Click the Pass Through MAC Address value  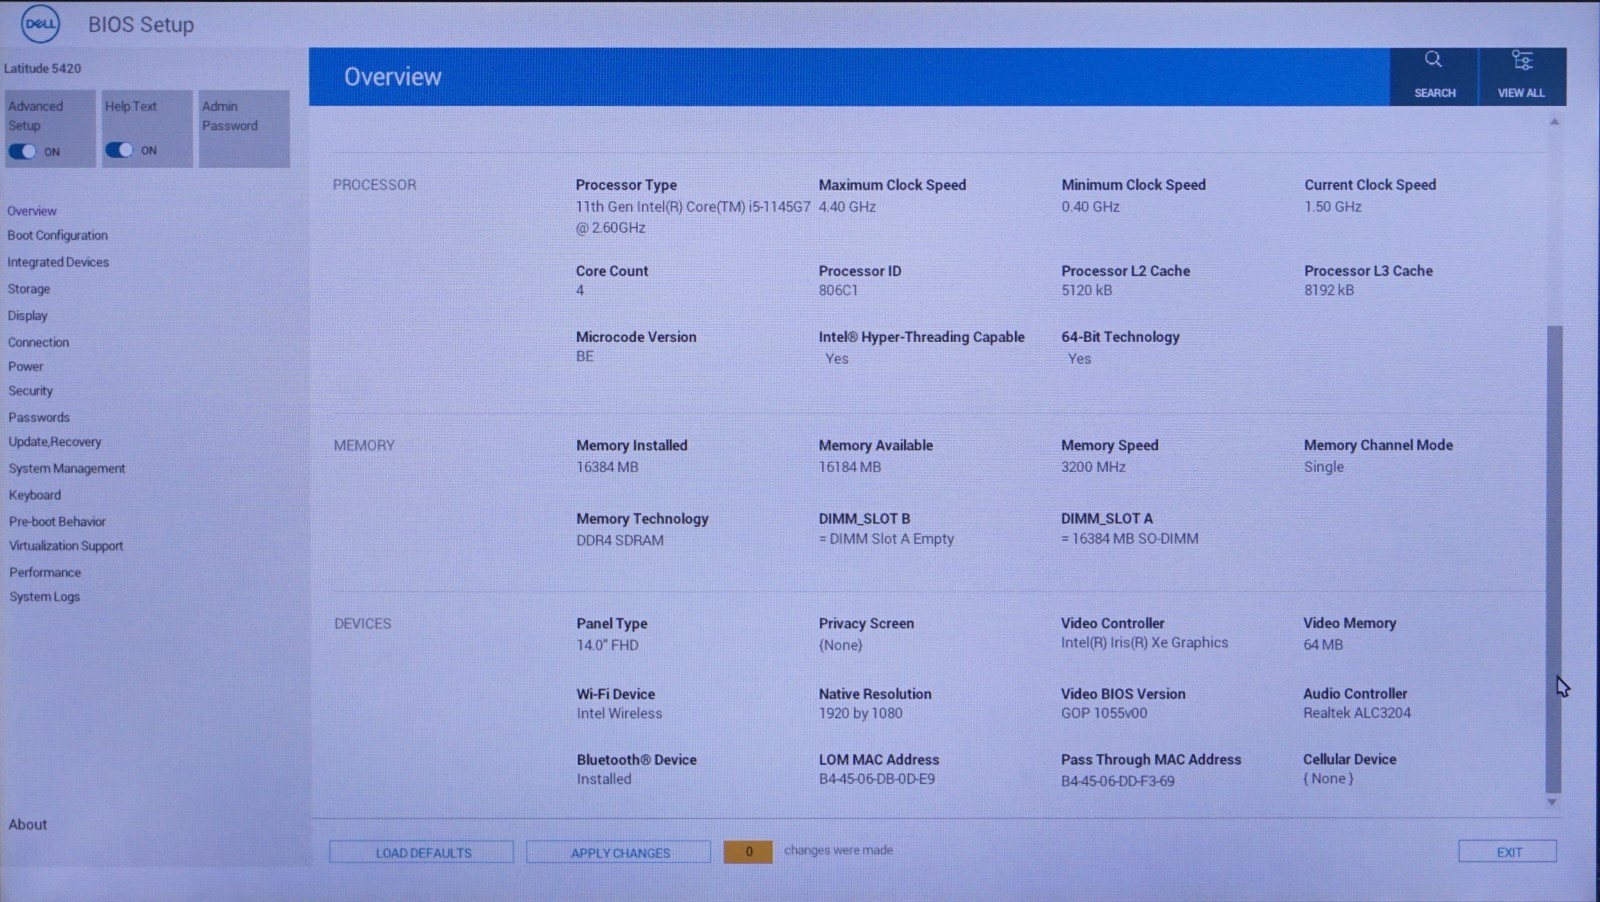tap(1118, 781)
